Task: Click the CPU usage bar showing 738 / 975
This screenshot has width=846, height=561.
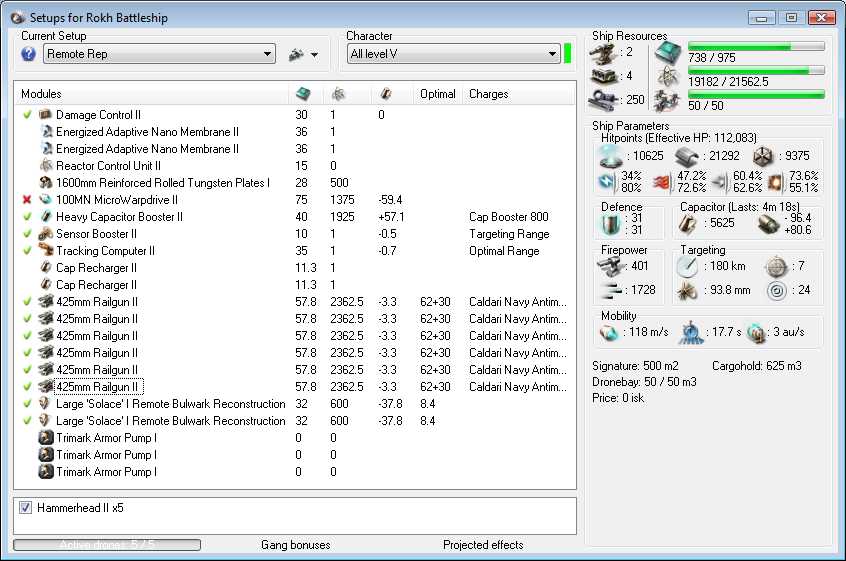Action: point(756,46)
